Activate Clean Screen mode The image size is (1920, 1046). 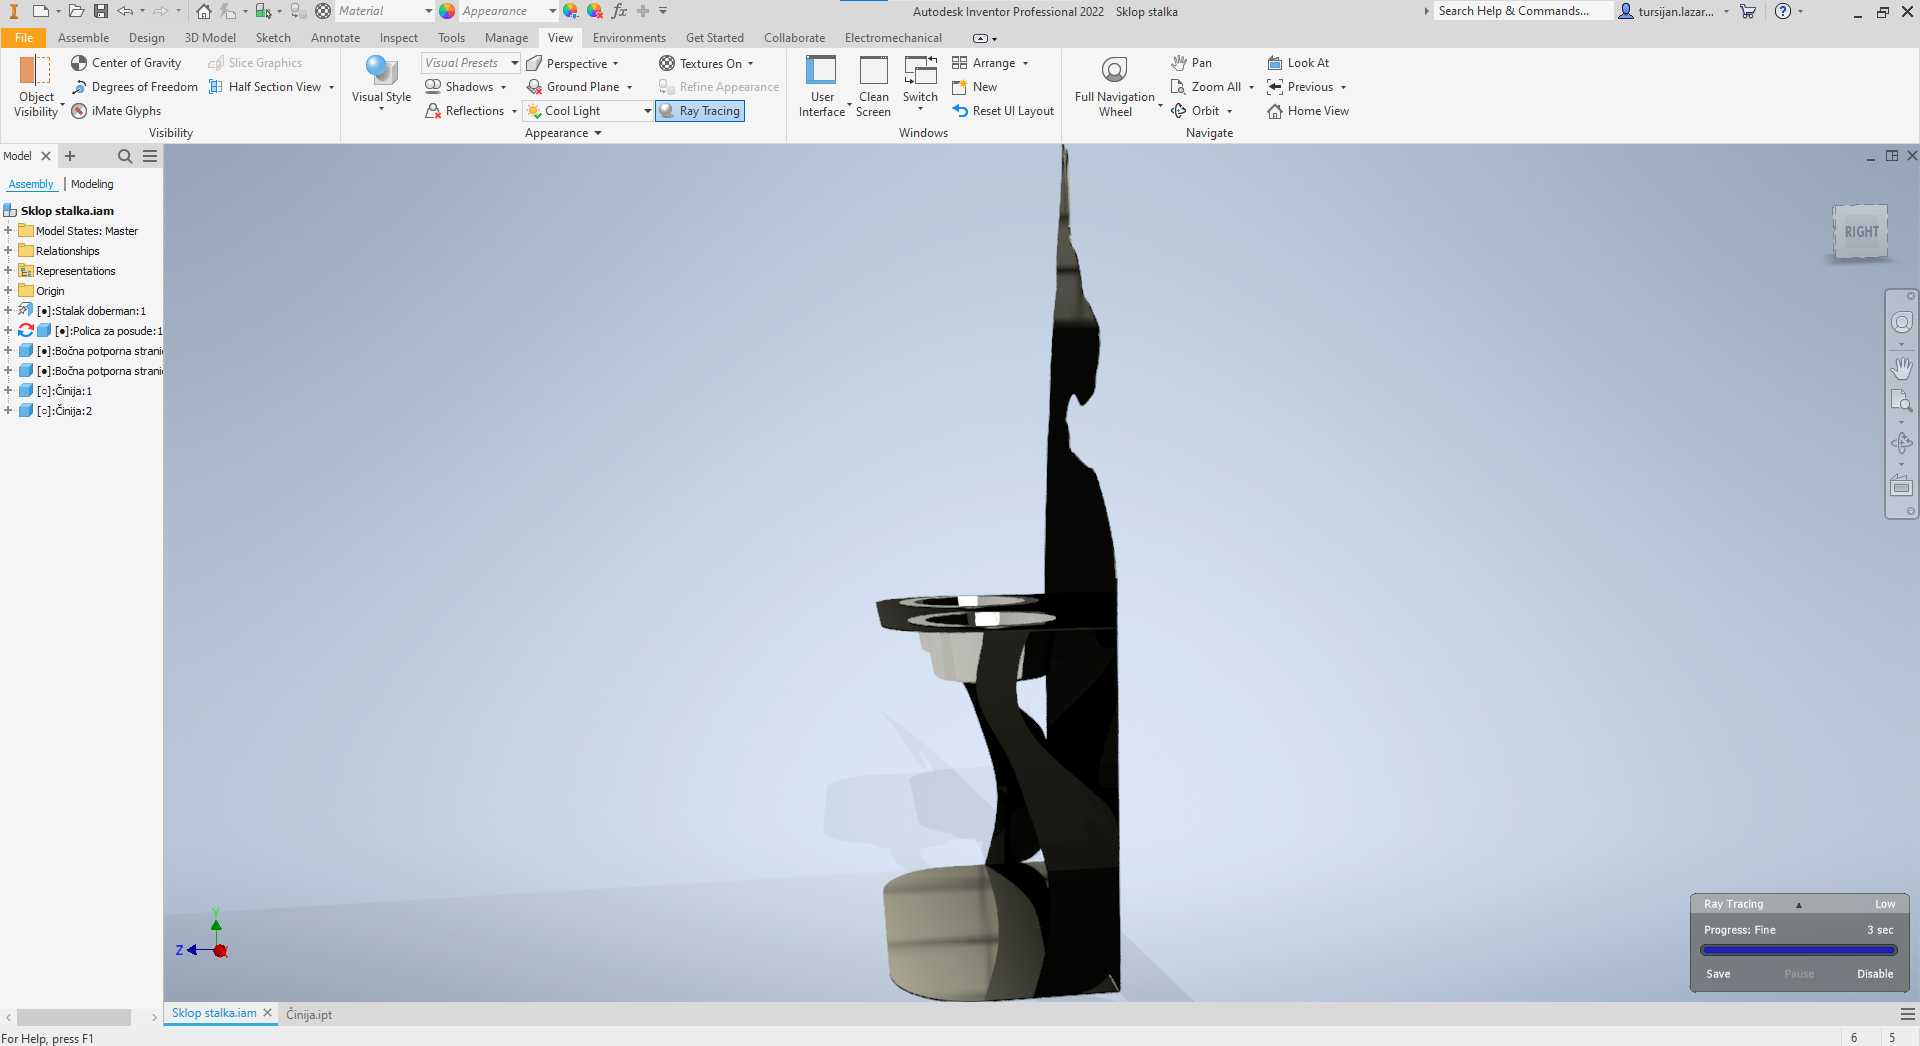[873, 86]
